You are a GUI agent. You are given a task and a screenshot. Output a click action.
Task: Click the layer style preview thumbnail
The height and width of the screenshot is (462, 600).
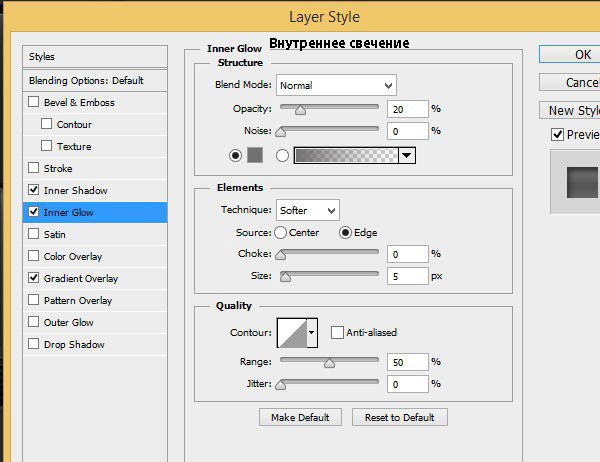pyautogui.click(x=575, y=183)
